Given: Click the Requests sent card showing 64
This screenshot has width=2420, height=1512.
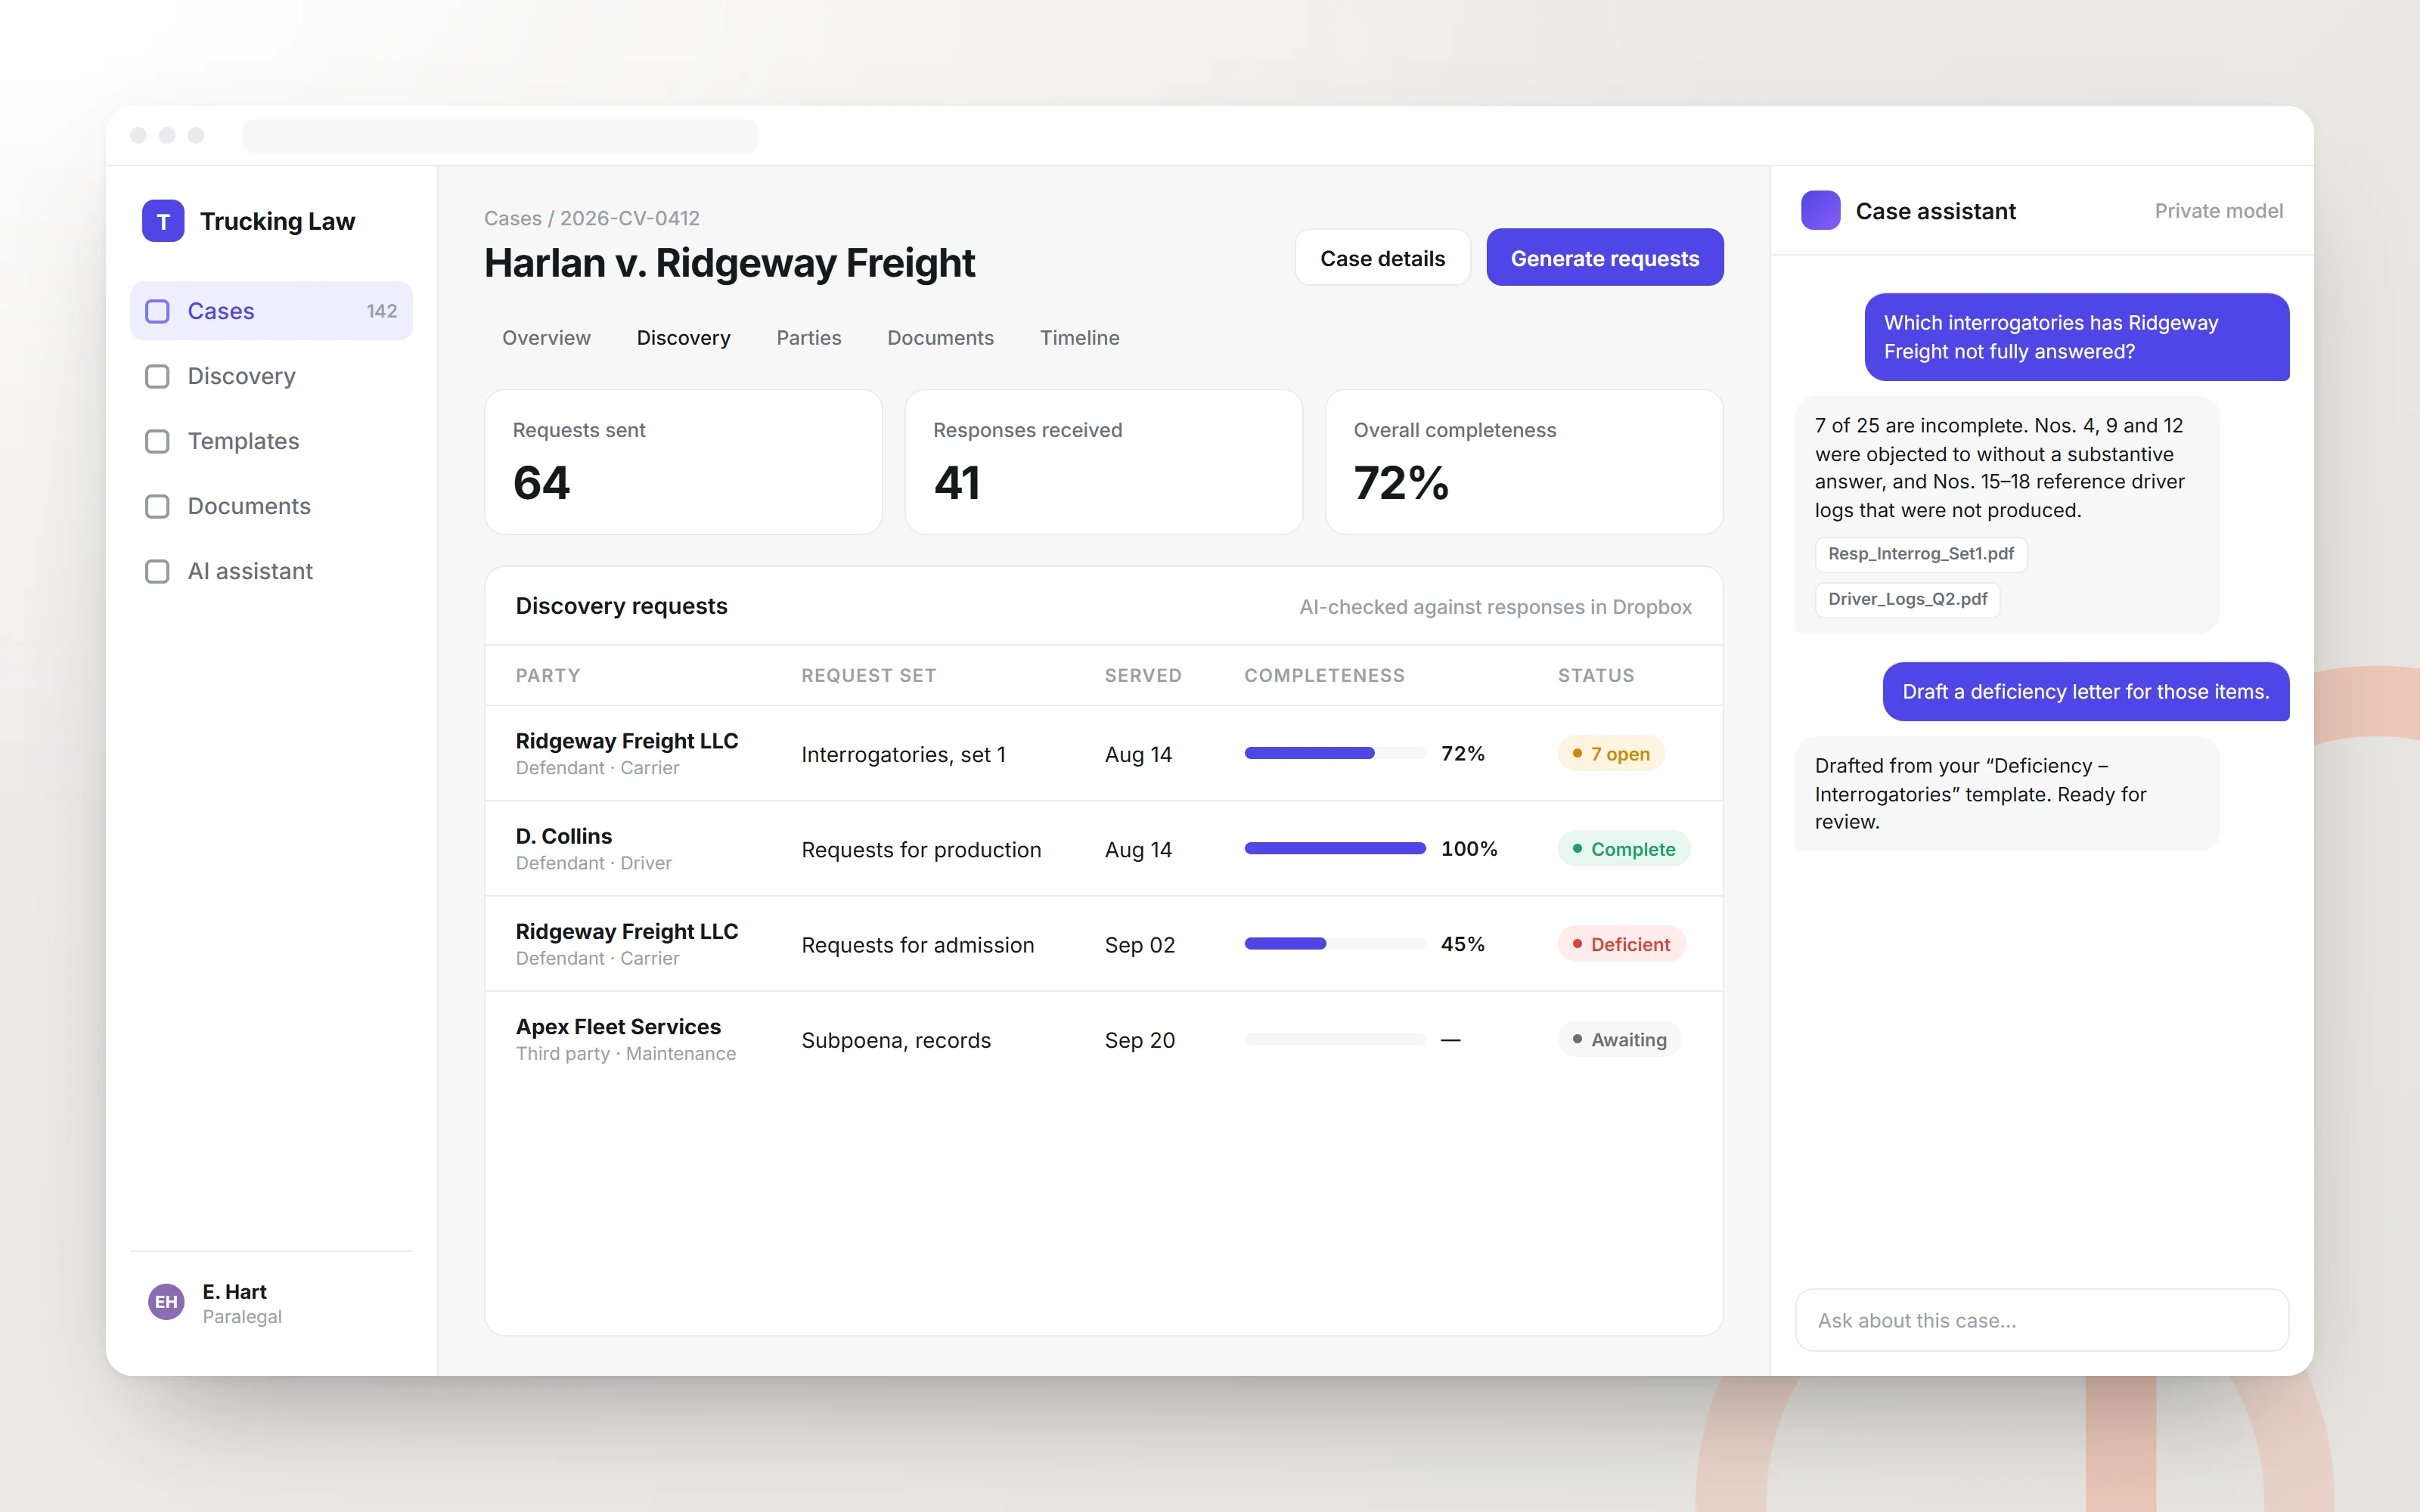Looking at the screenshot, I should click(683, 462).
